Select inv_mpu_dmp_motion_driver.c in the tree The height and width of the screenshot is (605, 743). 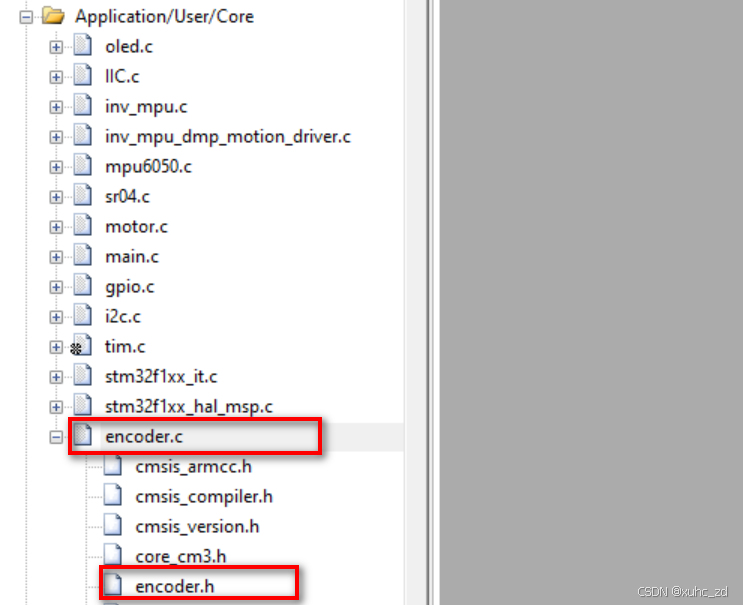228,137
